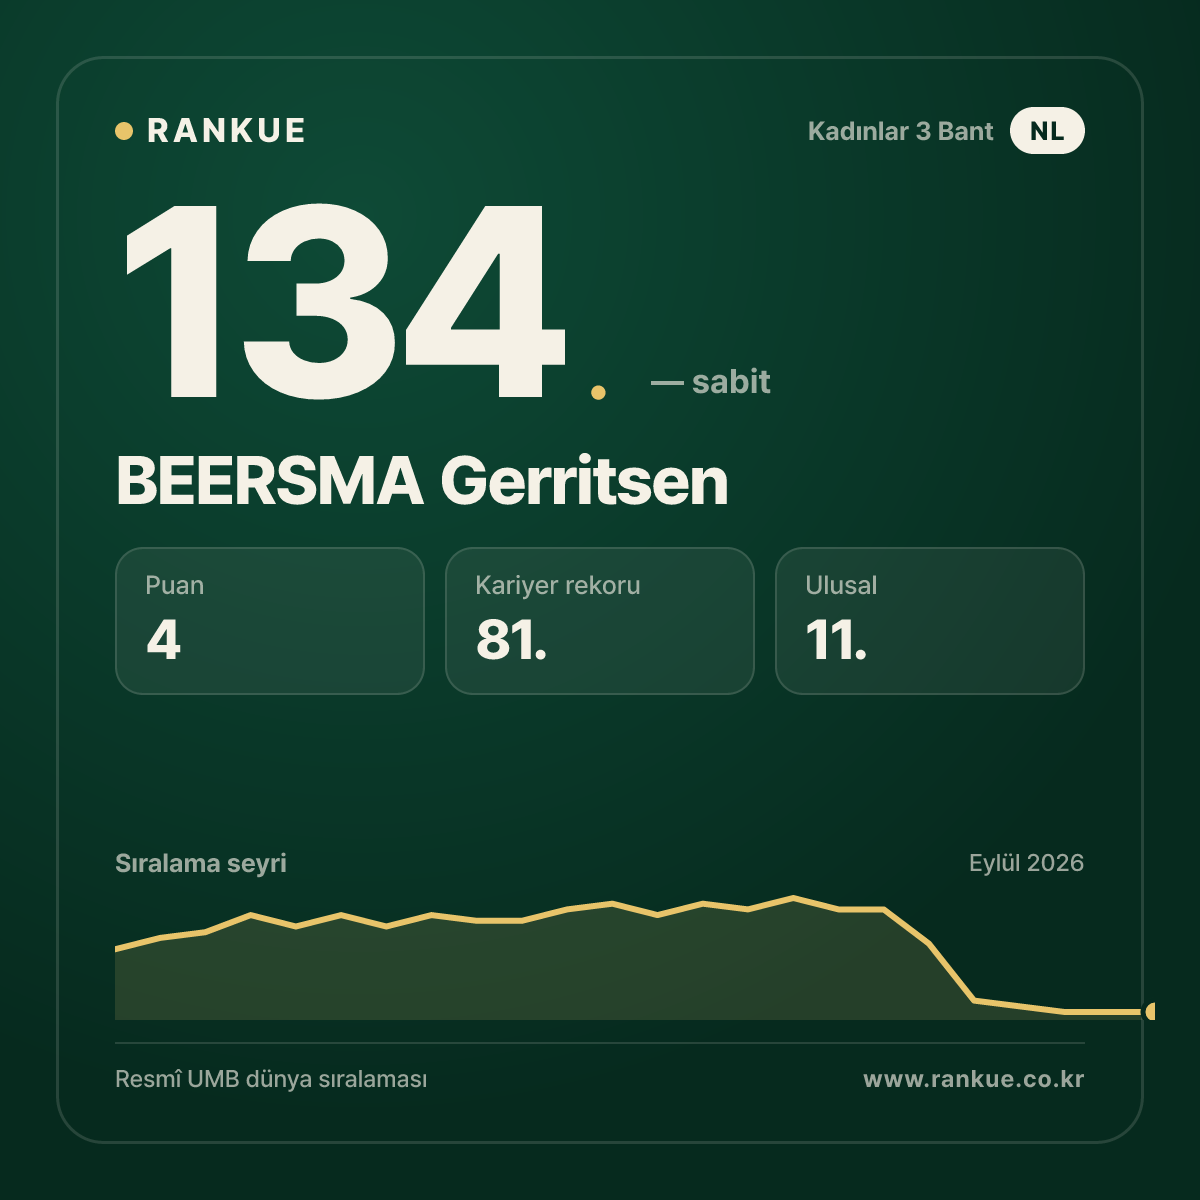Click the Sıralama seyri heading
The width and height of the screenshot is (1200, 1200).
point(201,863)
